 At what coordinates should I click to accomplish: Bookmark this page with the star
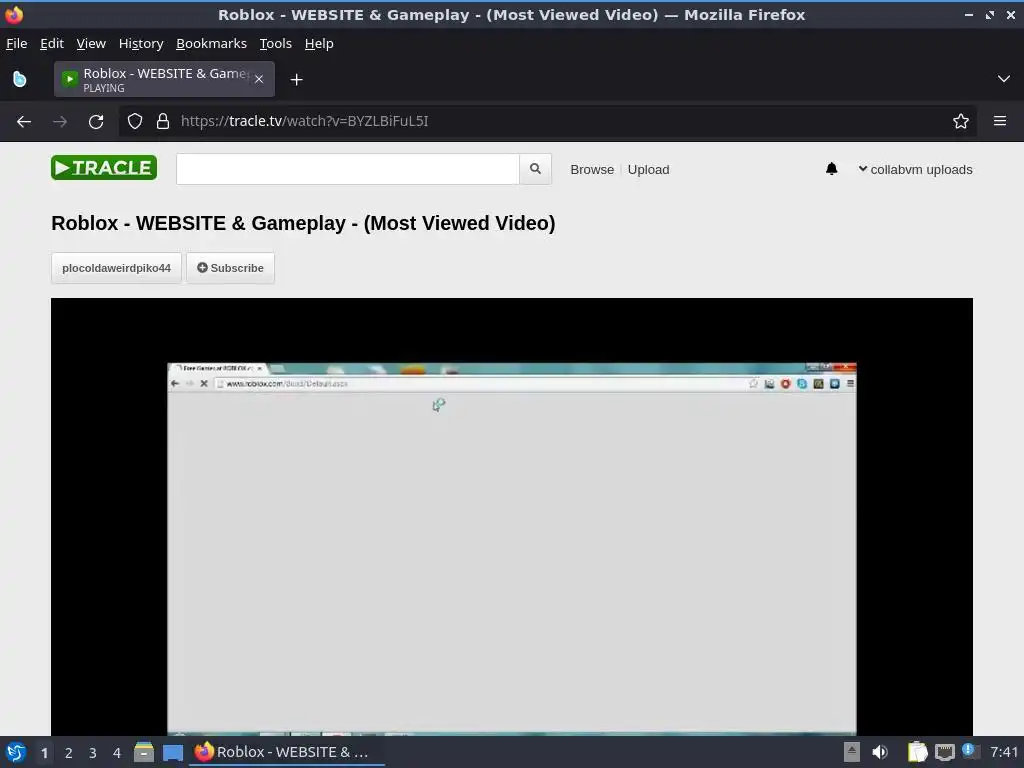point(960,121)
